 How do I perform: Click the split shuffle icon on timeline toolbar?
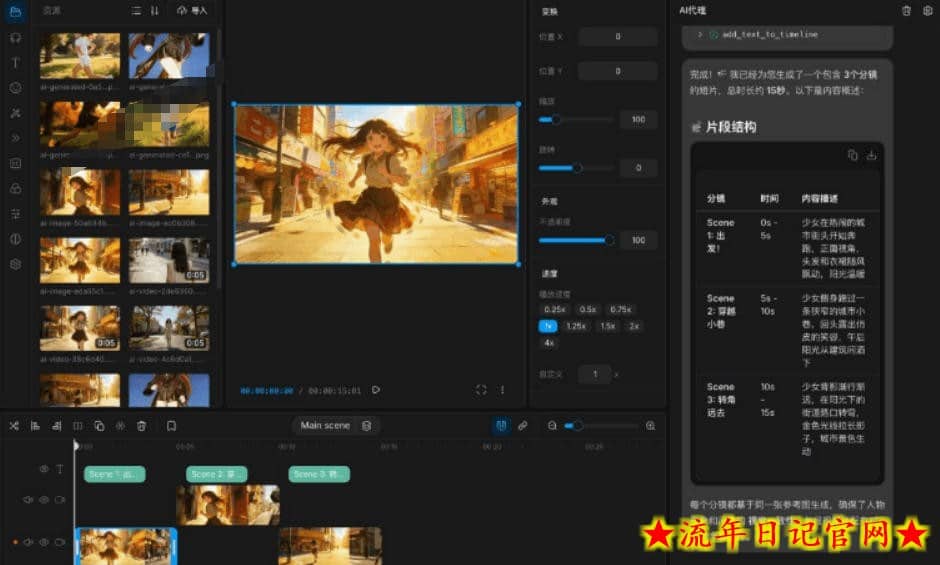(x=14, y=426)
